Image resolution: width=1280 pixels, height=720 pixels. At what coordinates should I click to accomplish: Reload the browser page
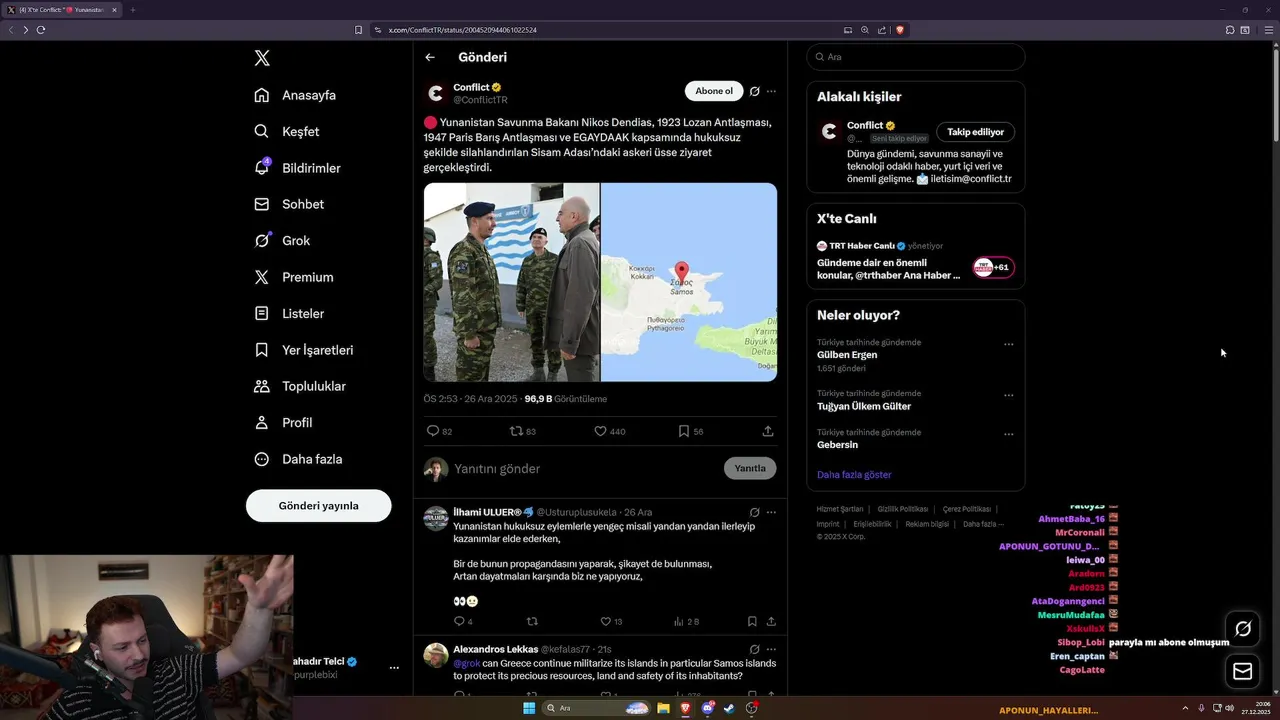pyautogui.click(x=41, y=30)
